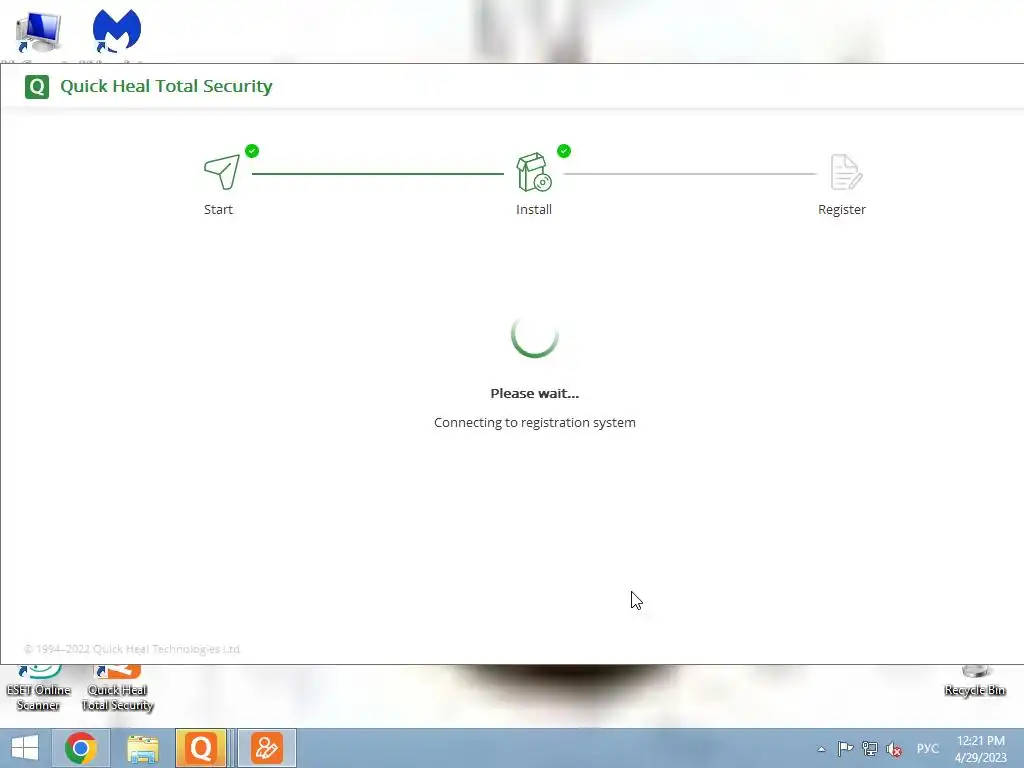The width and height of the screenshot is (1024, 768).
Task: Click progress line between Install and Register
Action: coord(690,174)
